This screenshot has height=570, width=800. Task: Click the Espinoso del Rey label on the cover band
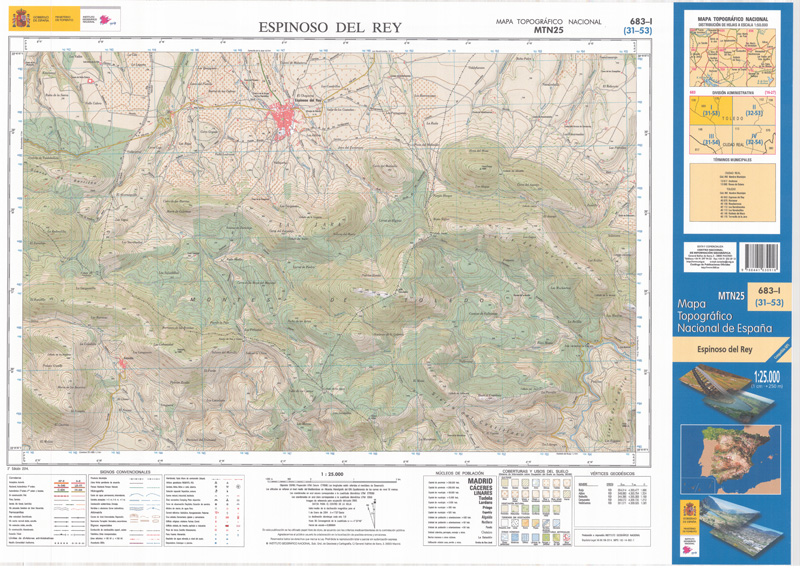coord(724,350)
